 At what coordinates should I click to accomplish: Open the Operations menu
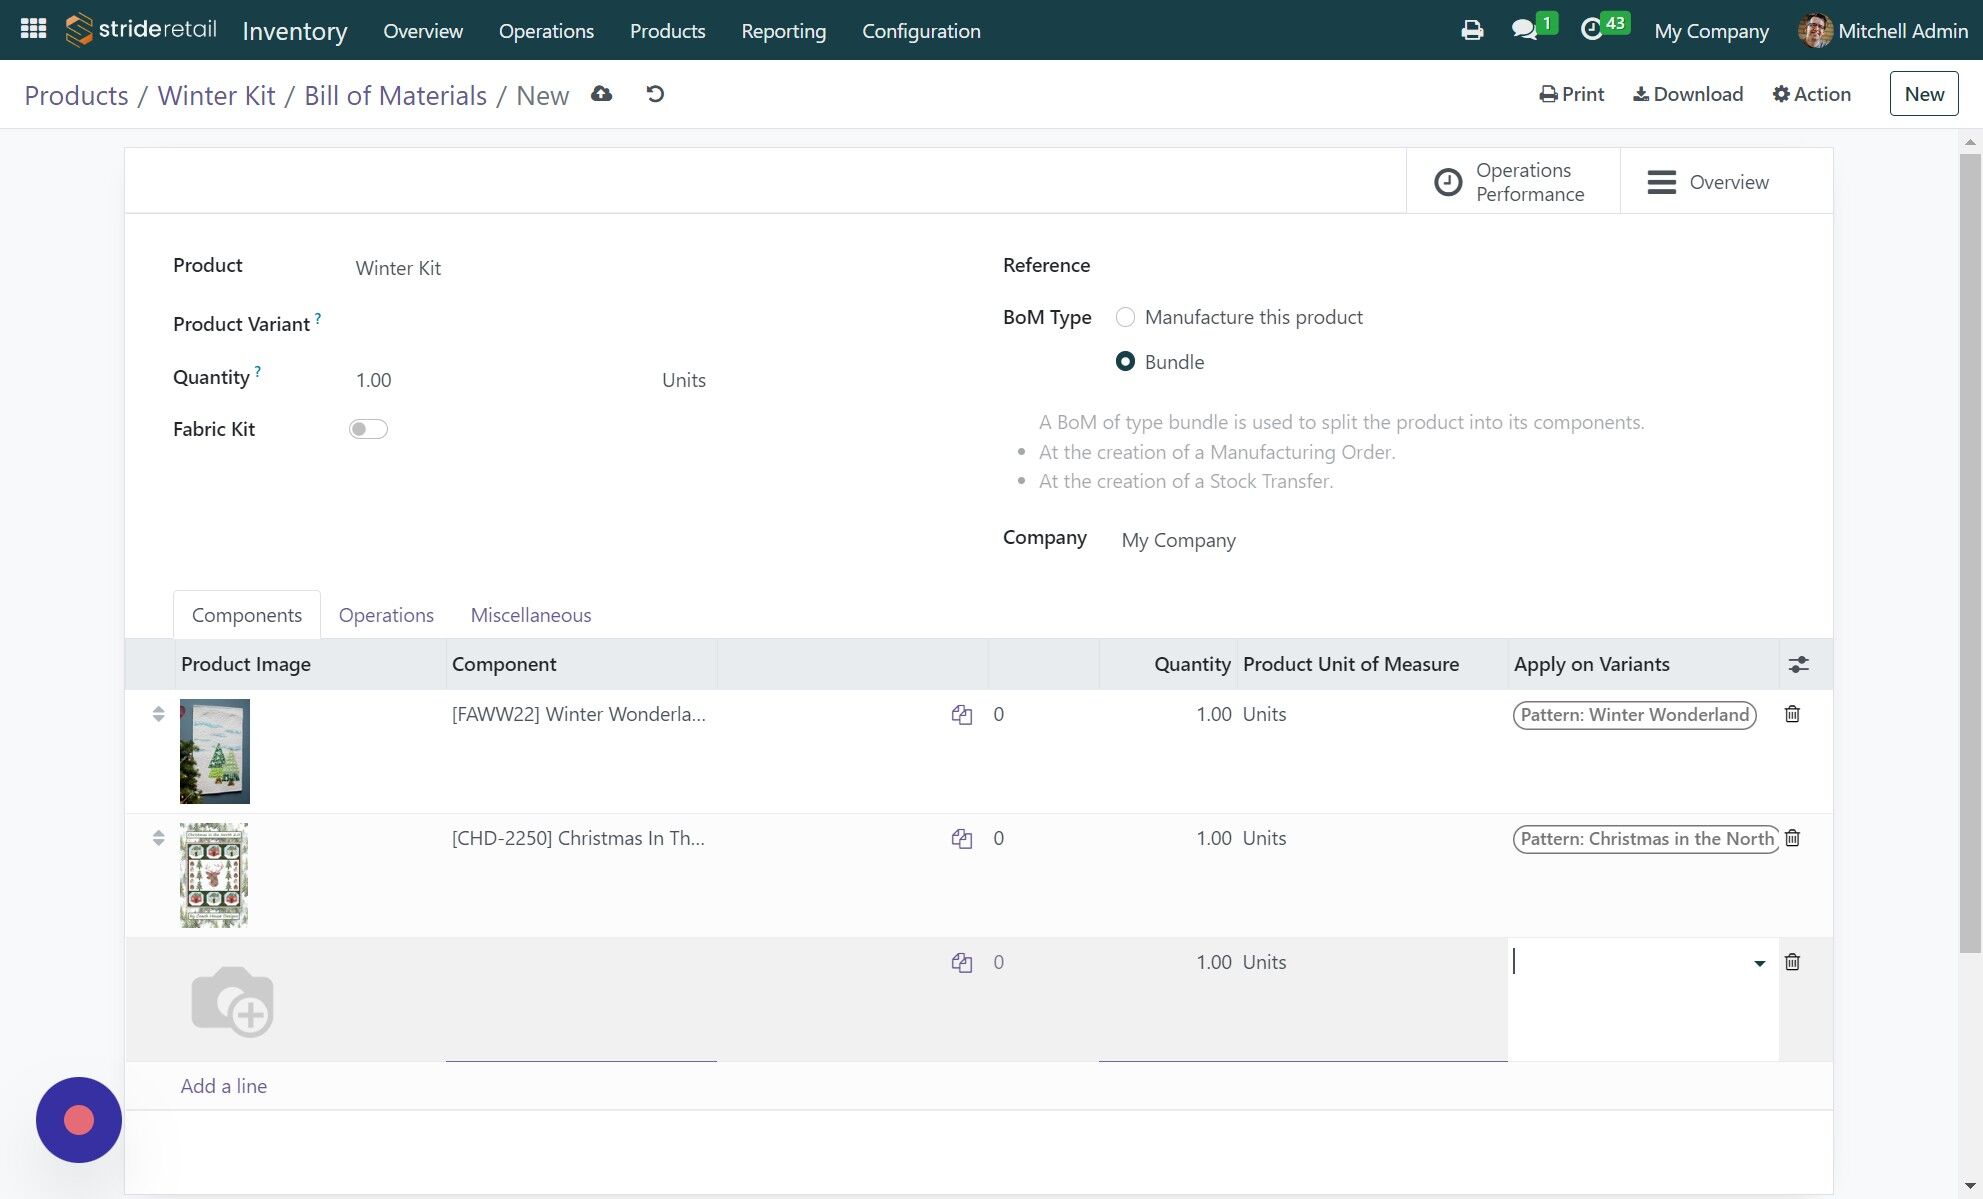point(546,31)
